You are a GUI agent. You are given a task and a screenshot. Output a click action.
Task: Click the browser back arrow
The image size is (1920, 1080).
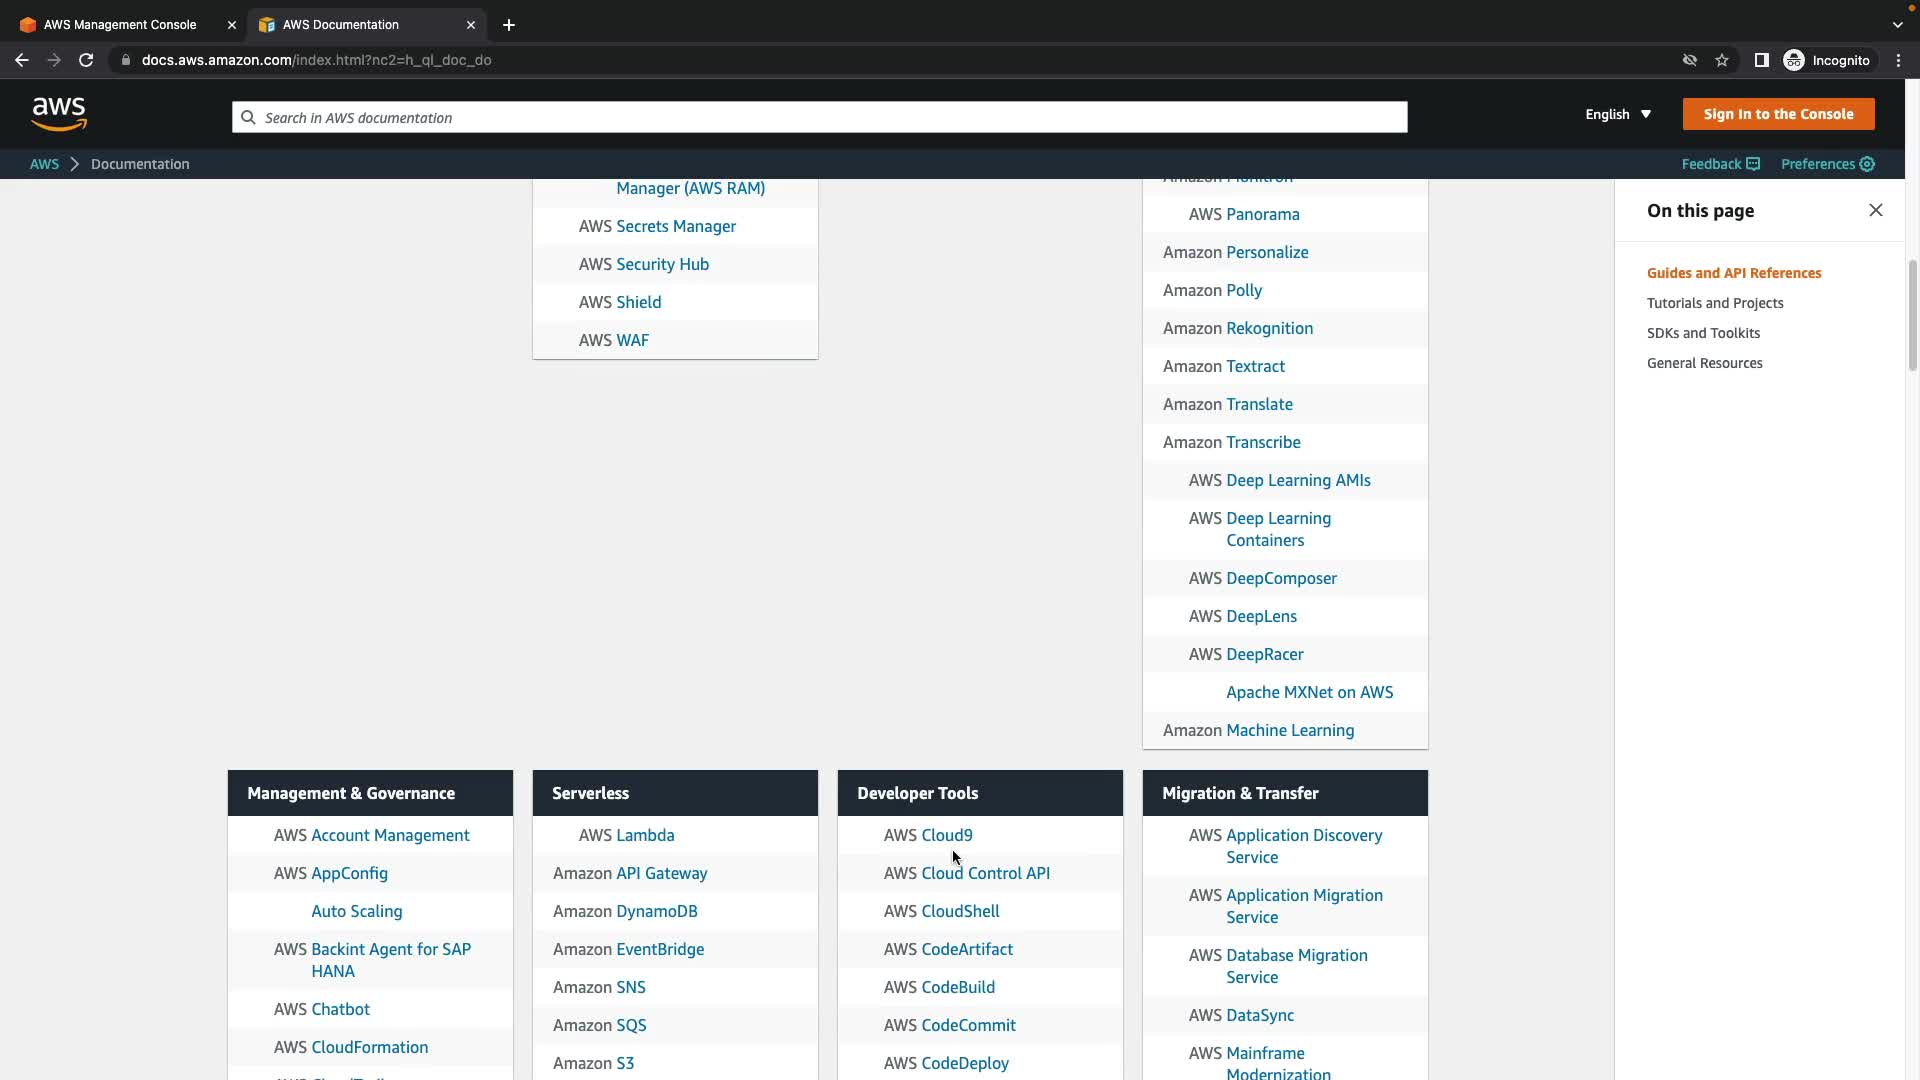(22, 60)
